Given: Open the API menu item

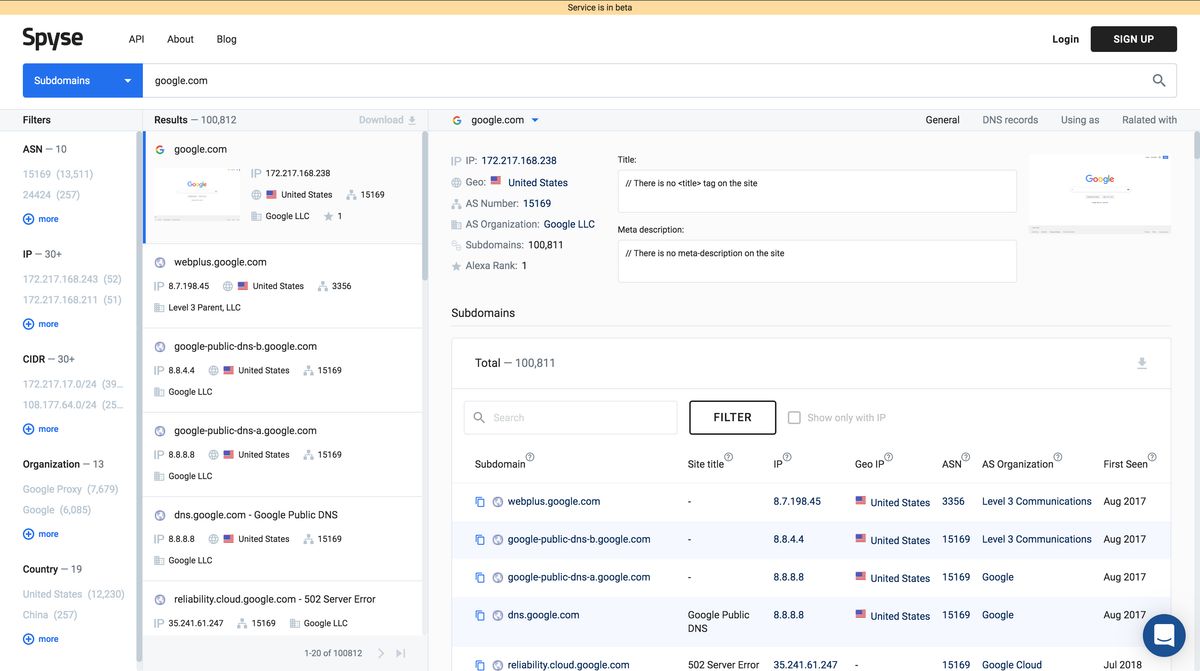Looking at the screenshot, I should pyautogui.click(x=136, y=39).
